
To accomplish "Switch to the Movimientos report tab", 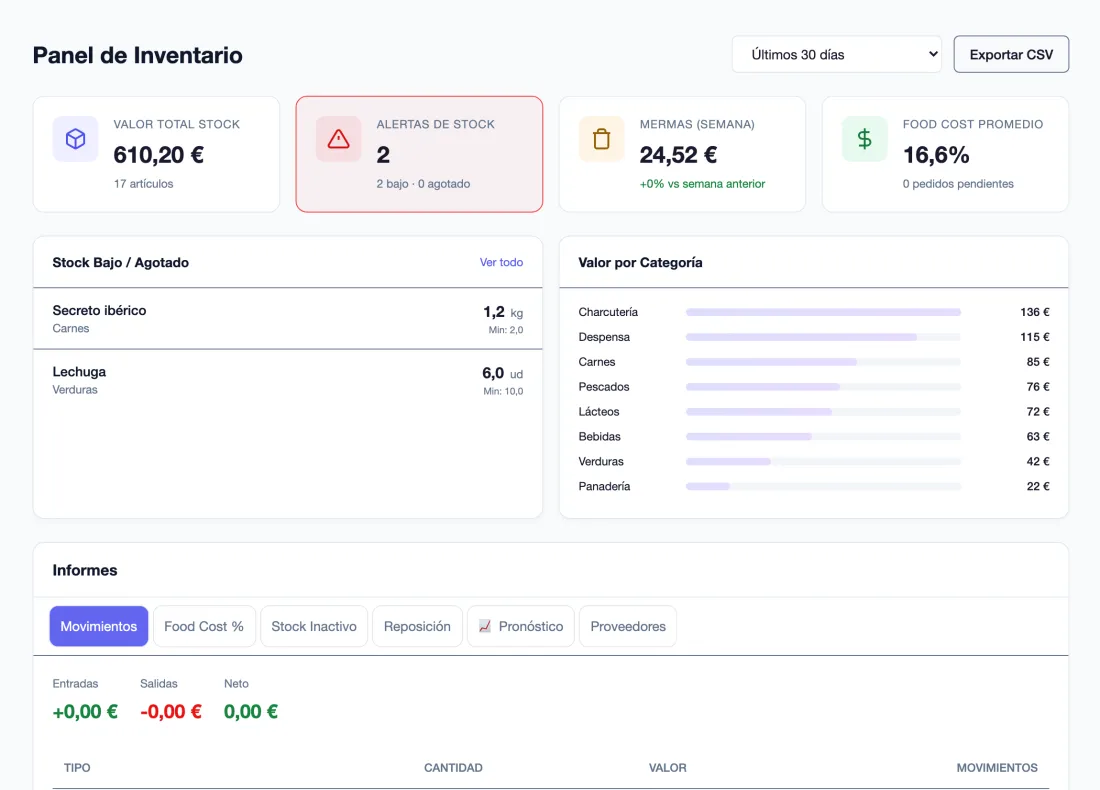I will point(98,626).
